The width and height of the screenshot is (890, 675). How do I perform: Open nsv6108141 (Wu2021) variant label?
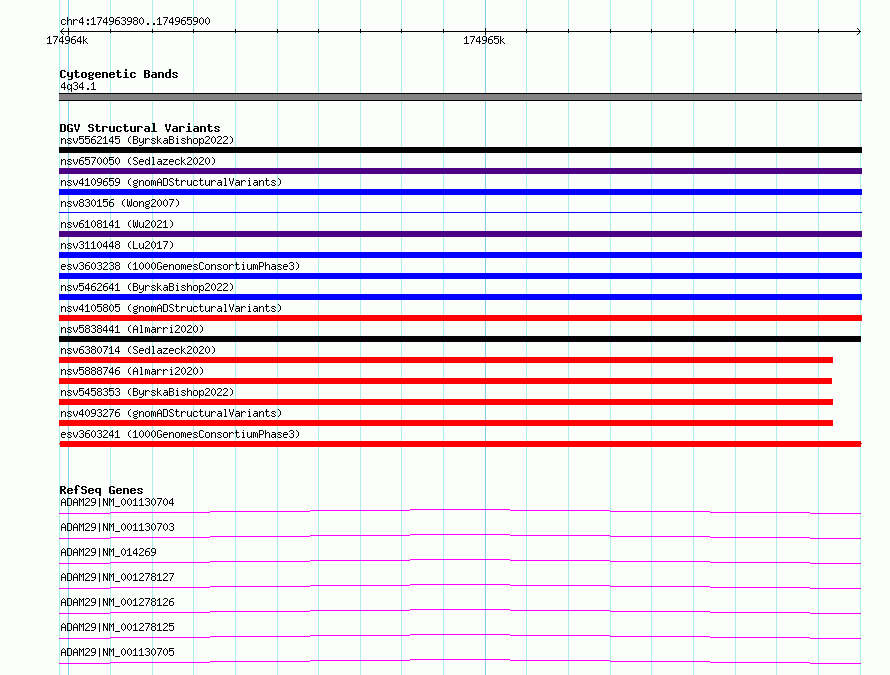117,224
